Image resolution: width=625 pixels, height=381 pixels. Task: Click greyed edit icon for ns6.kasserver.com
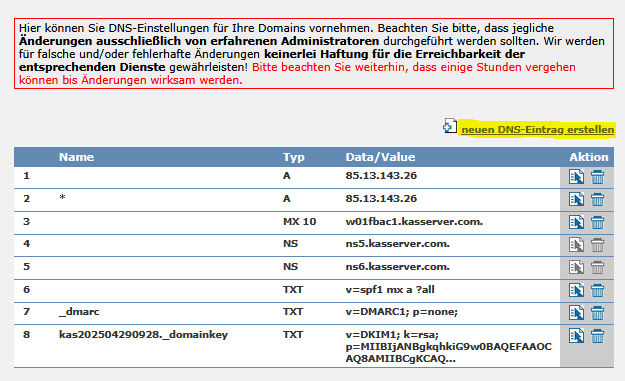point(576,267)
